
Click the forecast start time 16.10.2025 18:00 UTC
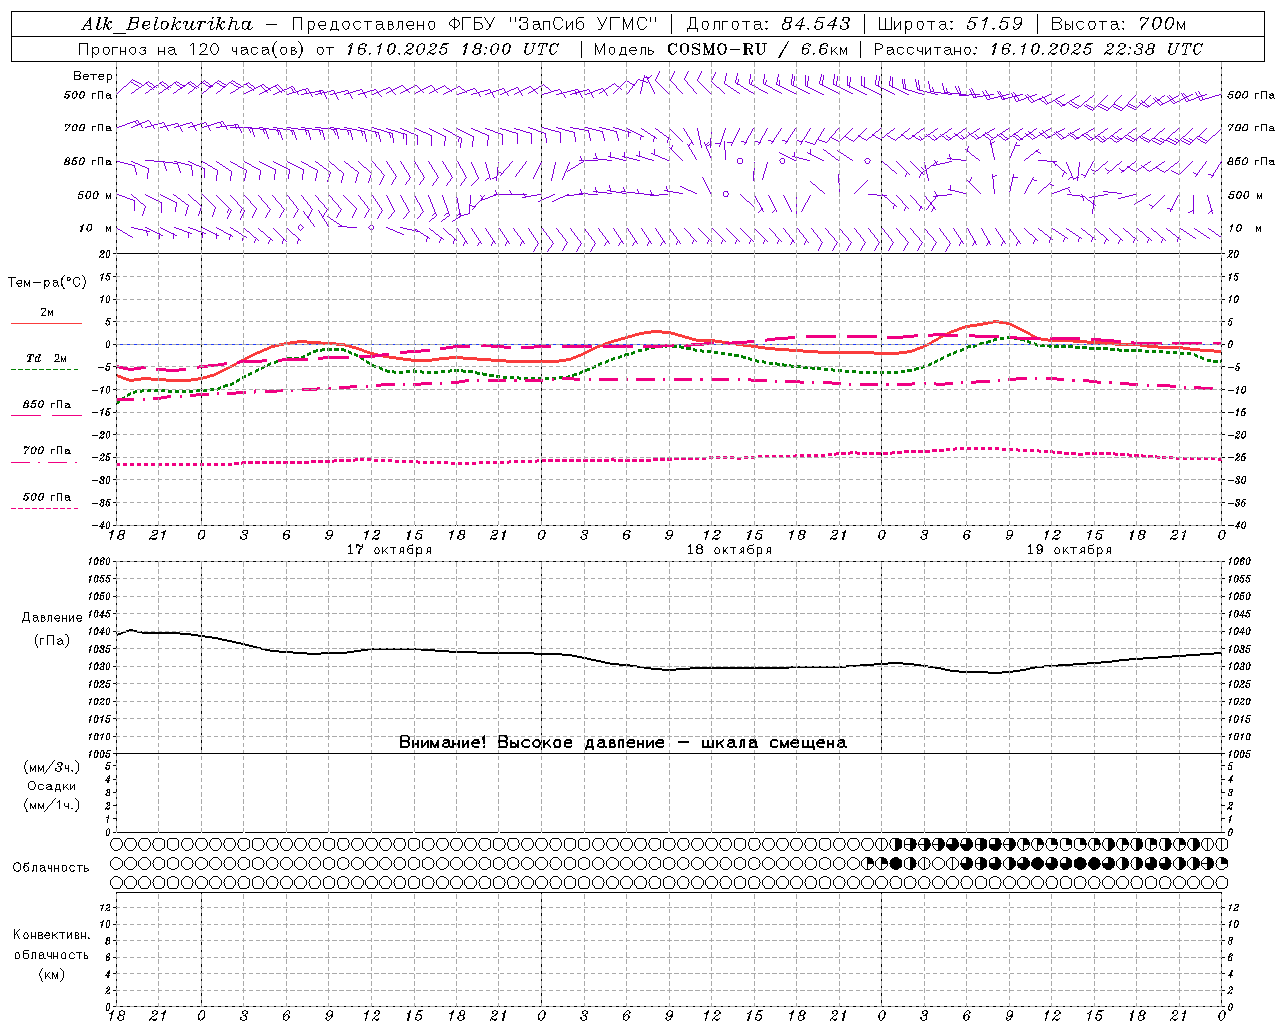[452, 49]
